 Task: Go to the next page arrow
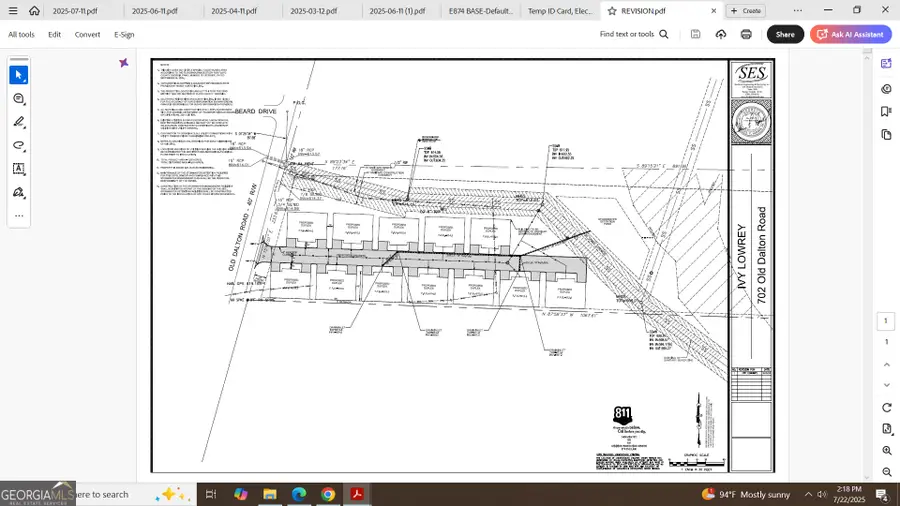[886, 385]
